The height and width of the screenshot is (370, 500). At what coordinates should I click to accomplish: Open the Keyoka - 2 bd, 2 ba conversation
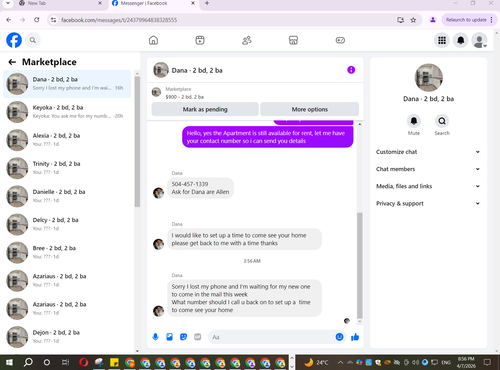[x=67, y=112]
